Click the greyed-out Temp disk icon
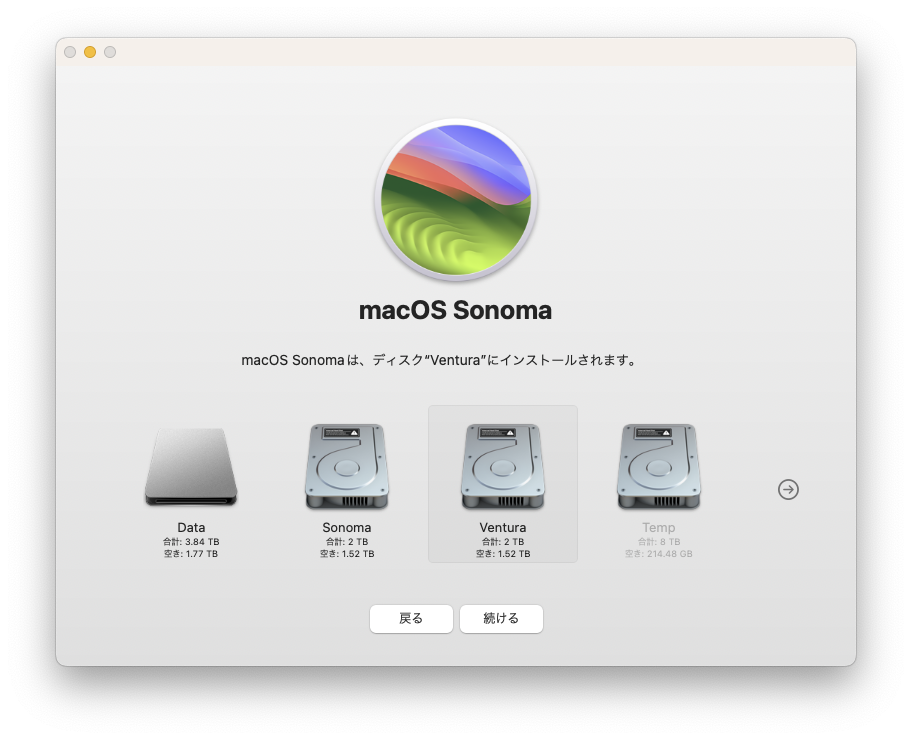Image resolution: width=912 pixels, height=740 pixels. pos(658,467)
